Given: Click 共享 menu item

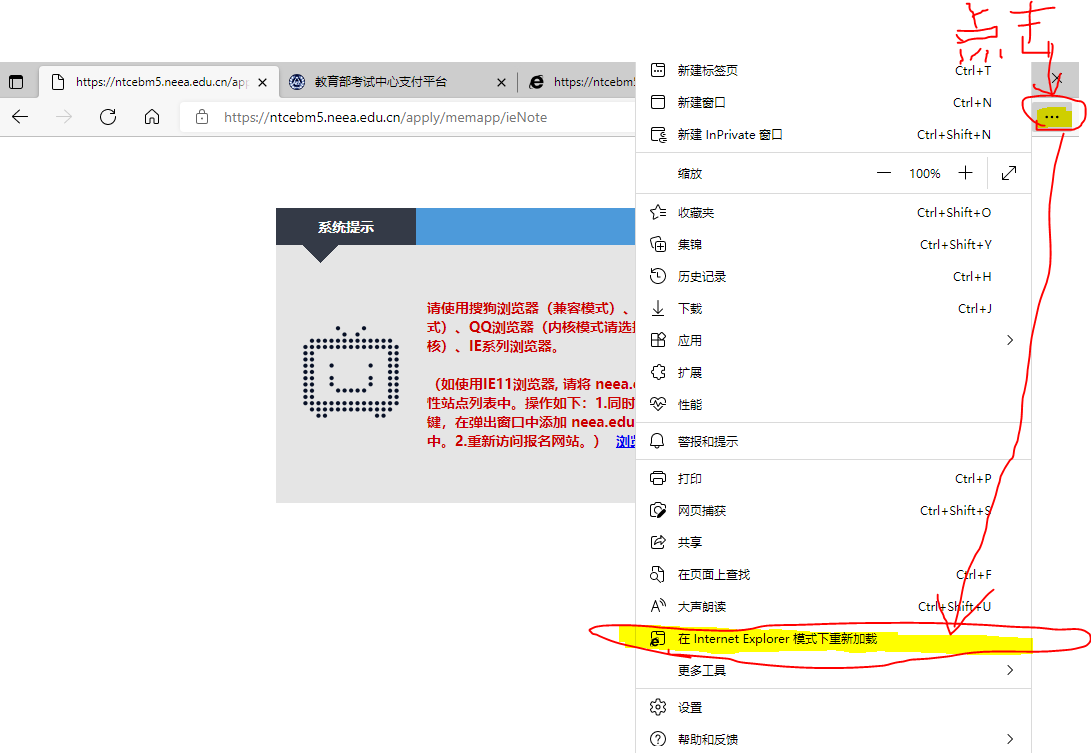Looking at the screenshot, I should point(834,542).
